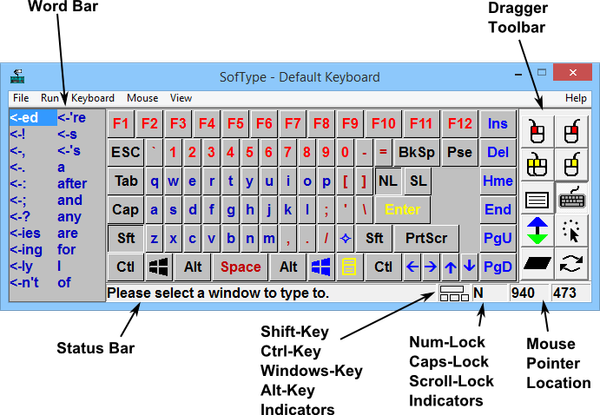This screenshot has height=415, width=600.
Task: Toggle the NL num lock key
Action: [388, 181]
